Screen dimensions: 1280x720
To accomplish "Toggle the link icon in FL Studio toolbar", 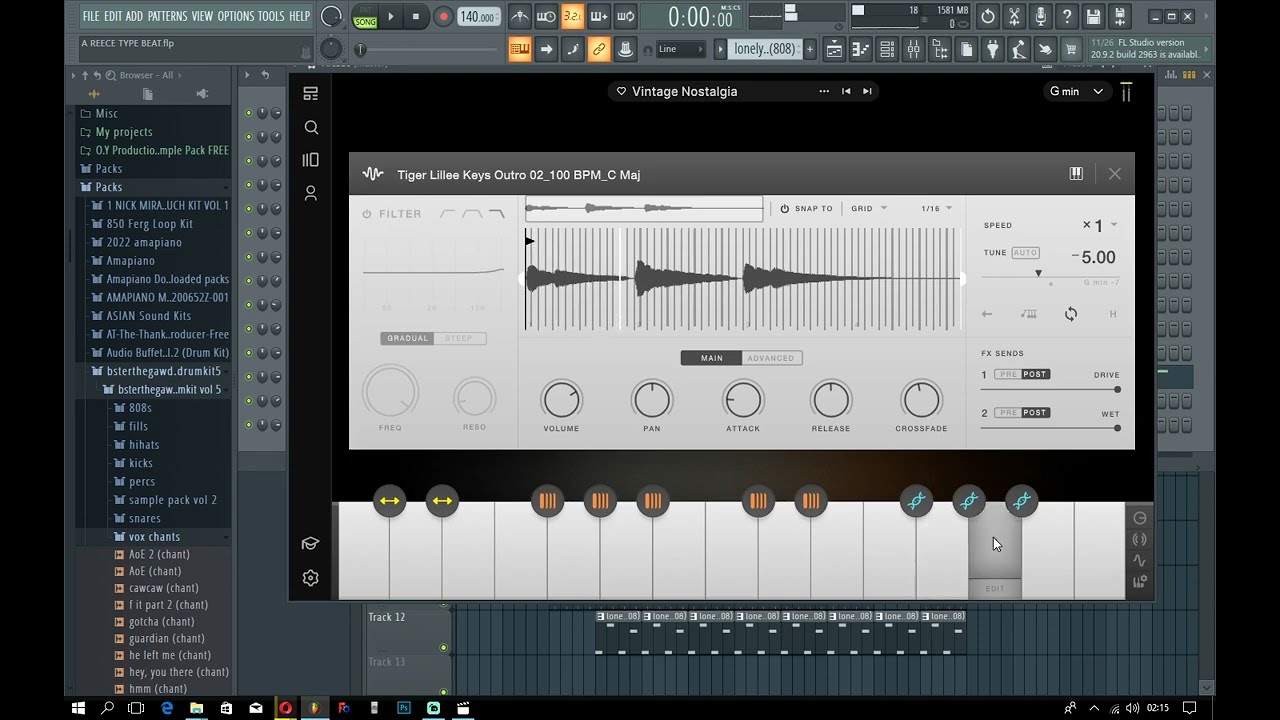I will [599, 49].
